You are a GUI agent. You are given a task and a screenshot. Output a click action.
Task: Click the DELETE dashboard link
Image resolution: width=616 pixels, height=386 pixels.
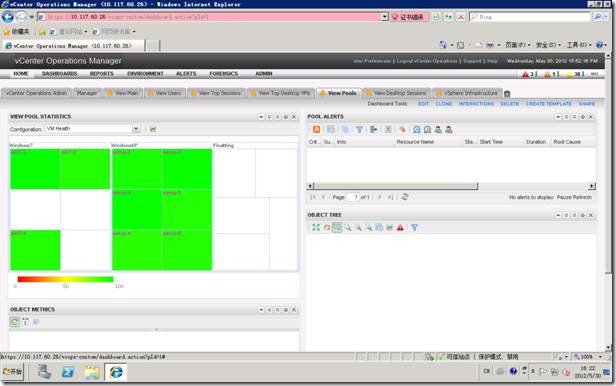(x=509, y=104)
